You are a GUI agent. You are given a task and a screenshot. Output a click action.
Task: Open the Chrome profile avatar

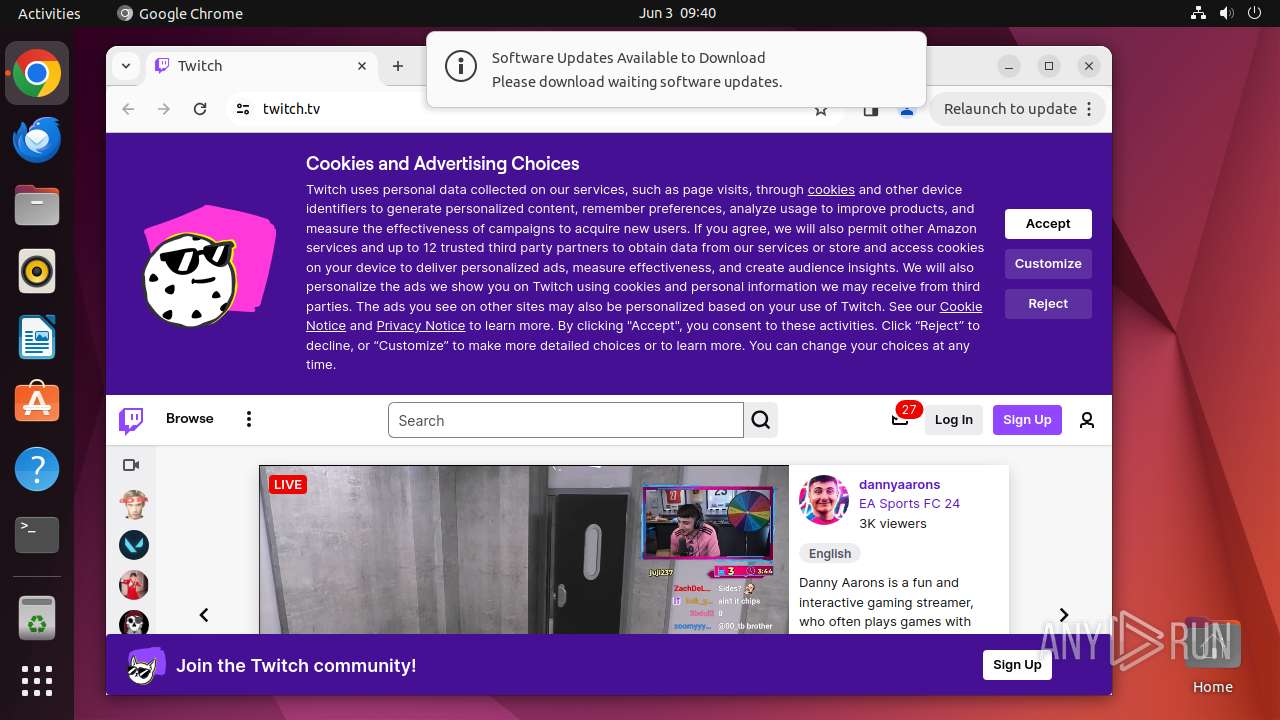tap(907, 110)
